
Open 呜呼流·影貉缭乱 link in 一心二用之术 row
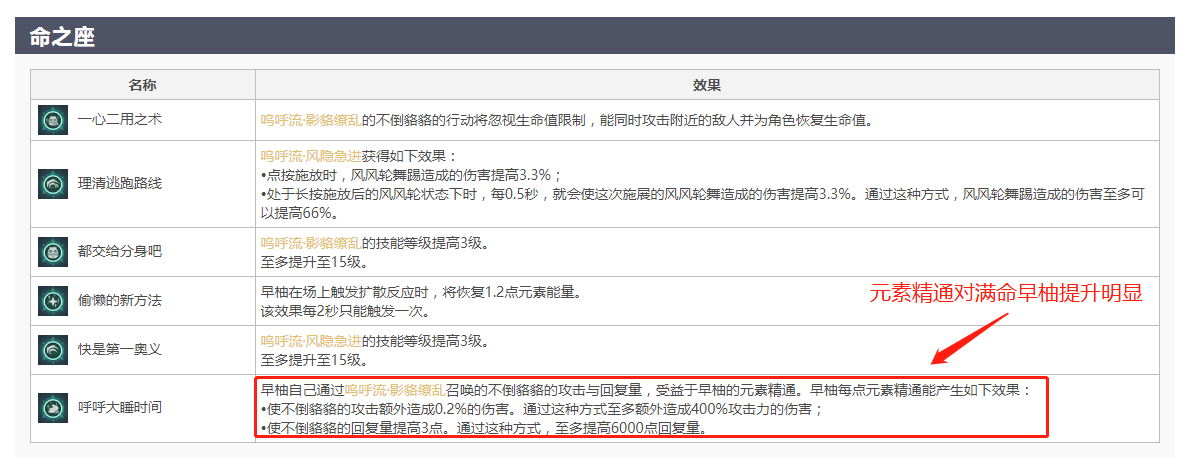(x=310, y=120)
